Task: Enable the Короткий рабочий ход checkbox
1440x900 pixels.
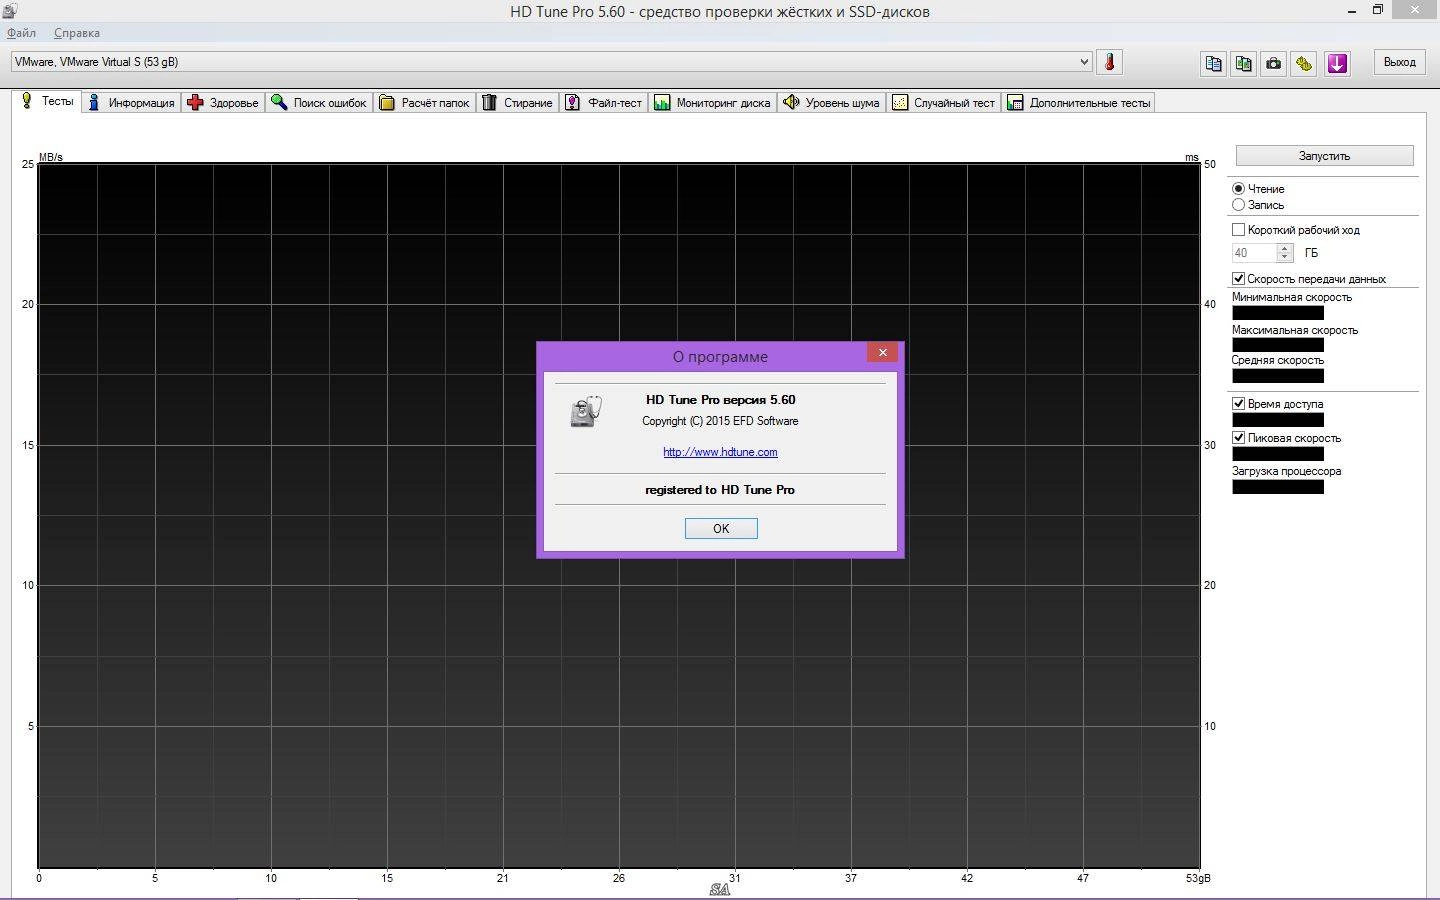Action: pyautogui.click(x=1238, y=229)
